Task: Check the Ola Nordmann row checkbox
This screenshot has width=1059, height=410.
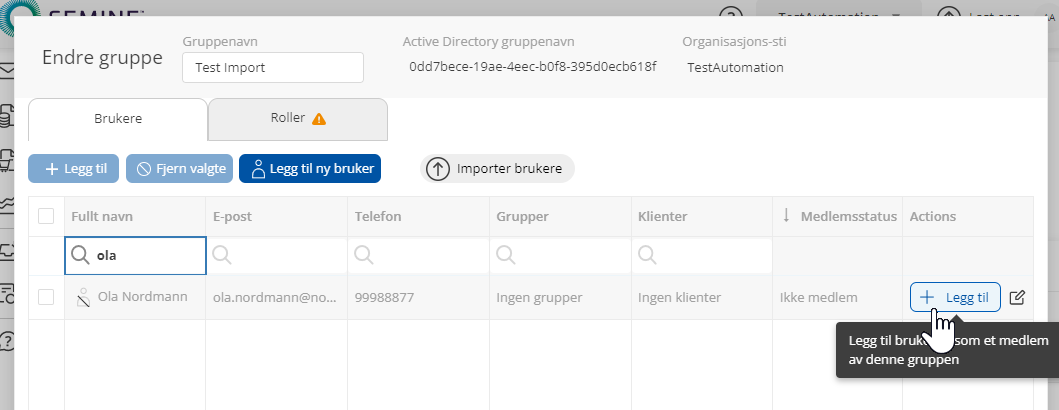Action: coord(46,297)
